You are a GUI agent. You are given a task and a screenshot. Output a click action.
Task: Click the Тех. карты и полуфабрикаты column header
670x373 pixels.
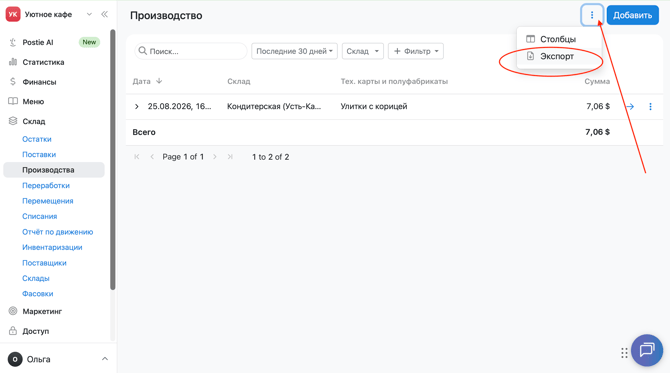point(394,81)
